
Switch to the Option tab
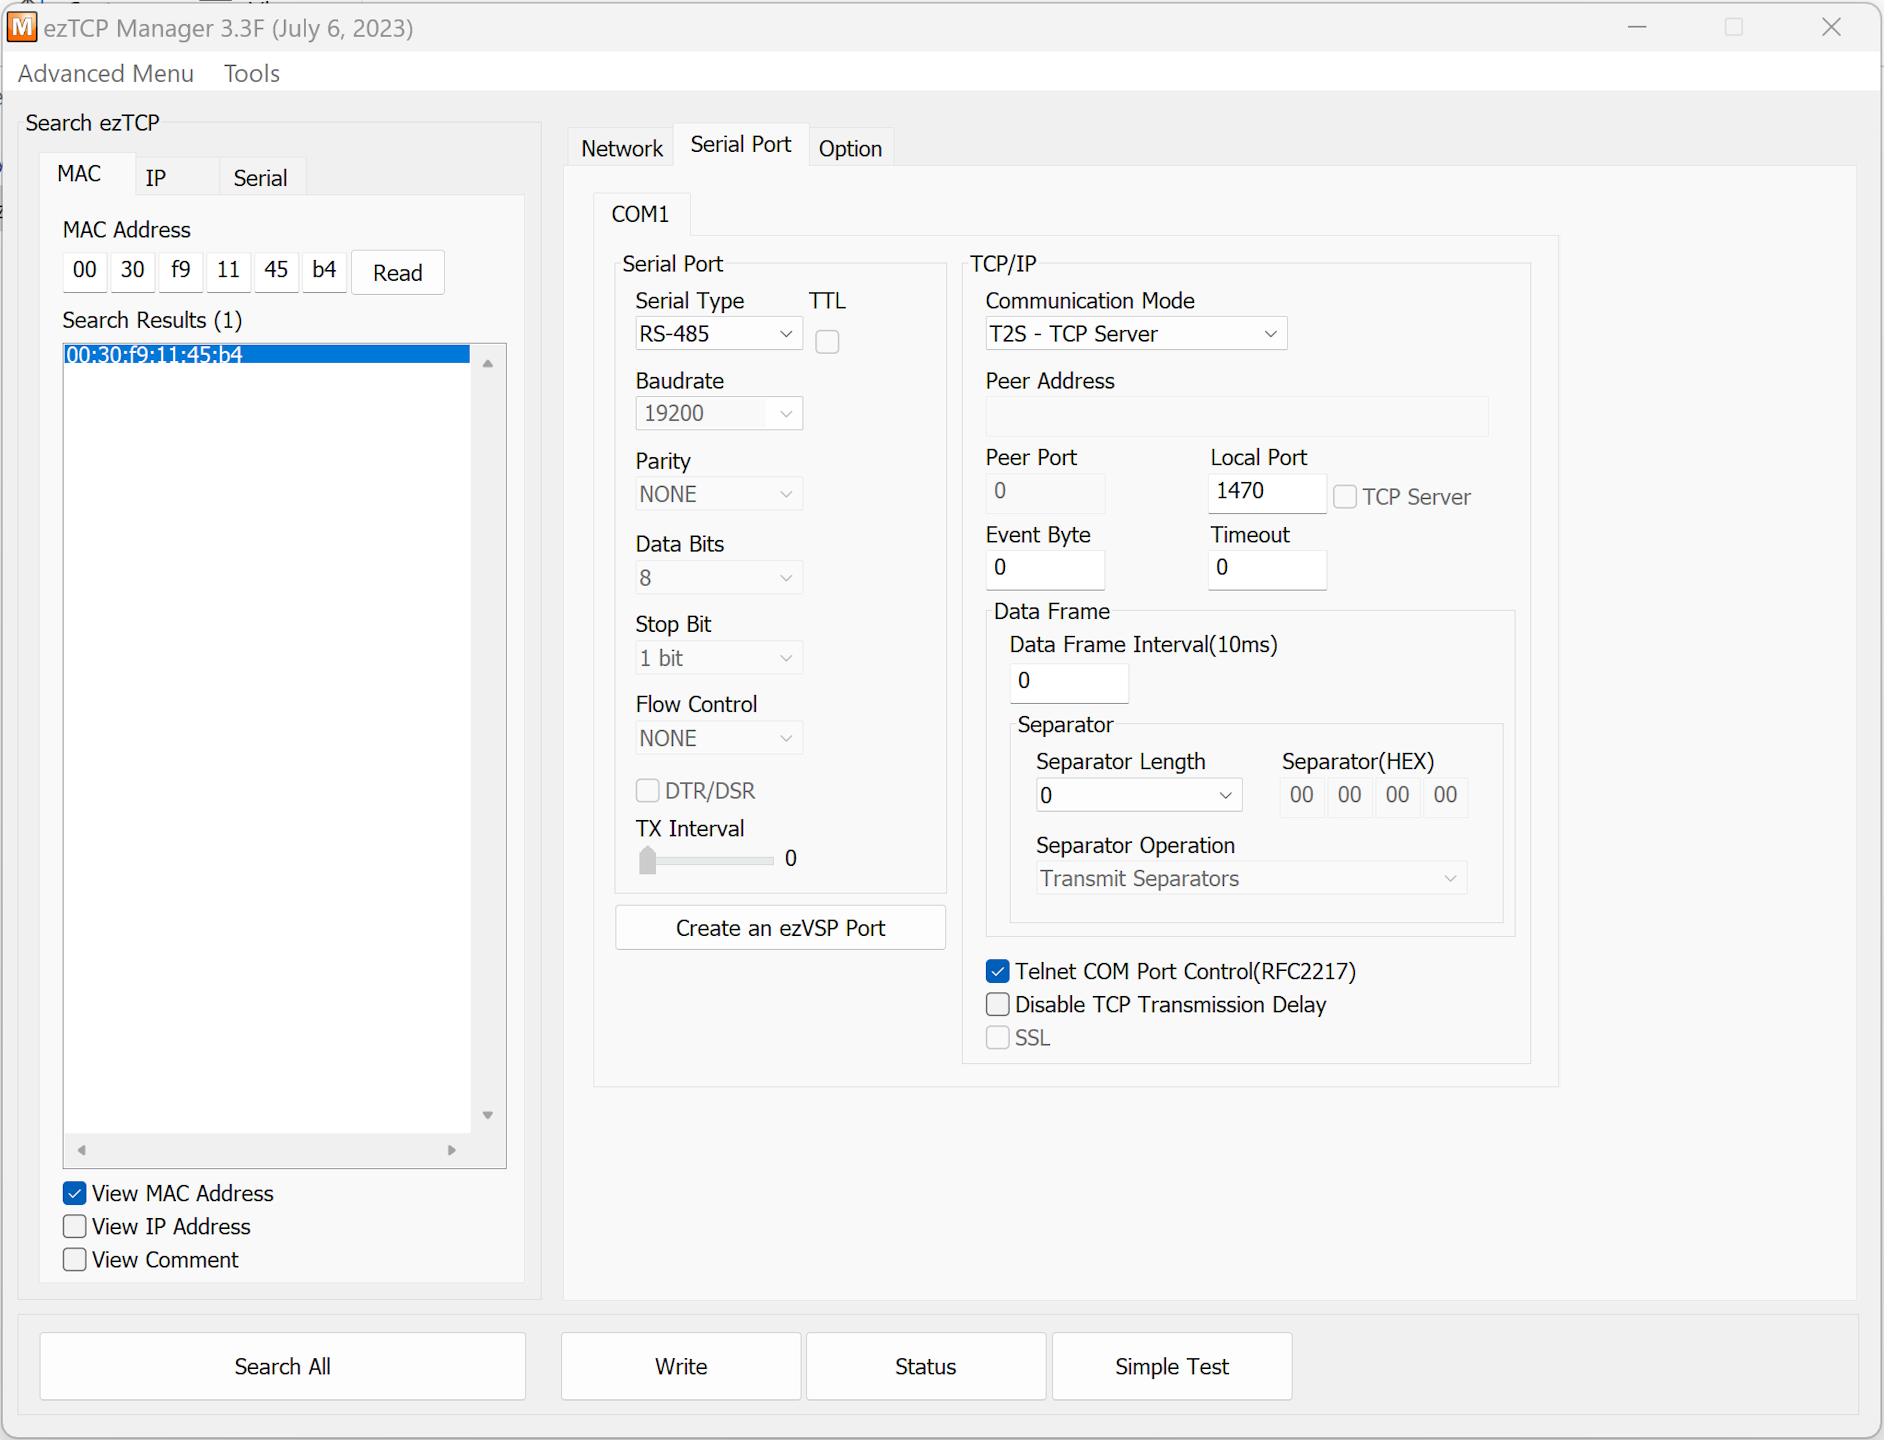tap(850, 147)
